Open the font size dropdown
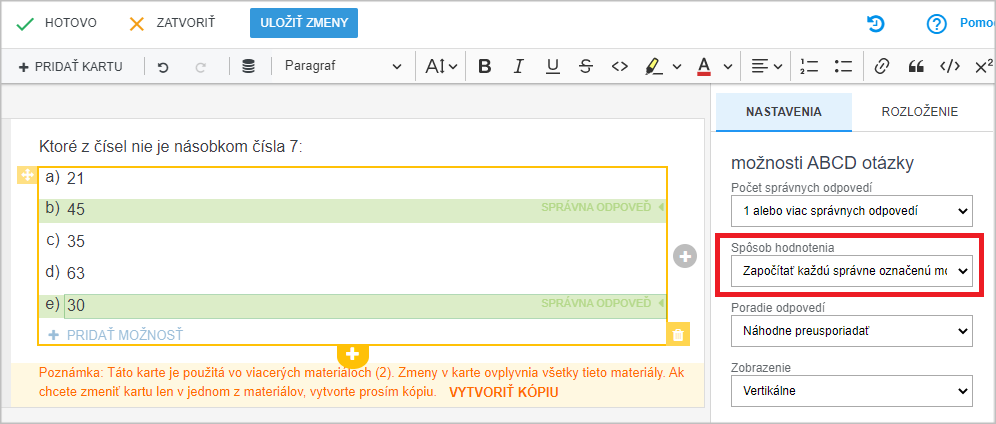This screenshot has height=424, width=996. point(441,66)
